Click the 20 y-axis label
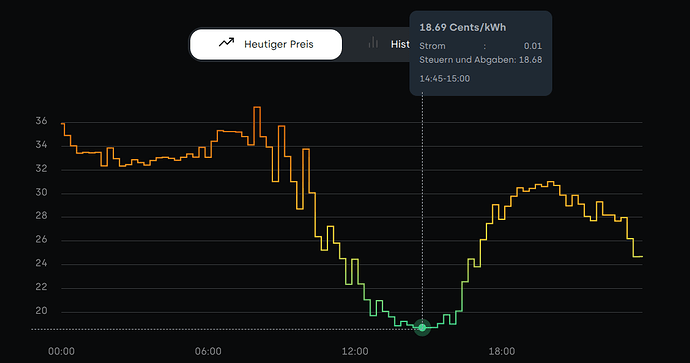The width and height of the screenshot is (690, 363). [x=41, y=311]
